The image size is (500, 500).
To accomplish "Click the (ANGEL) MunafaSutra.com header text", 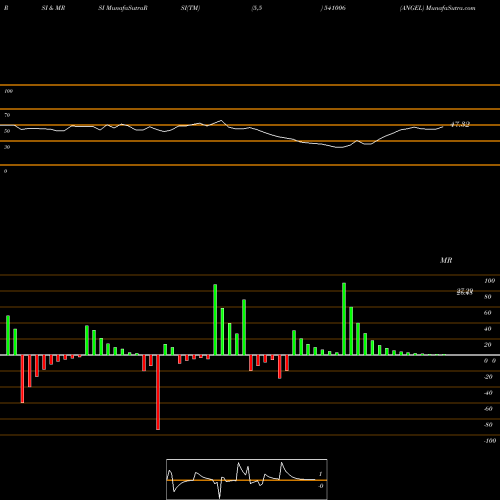I will point(438,8).
